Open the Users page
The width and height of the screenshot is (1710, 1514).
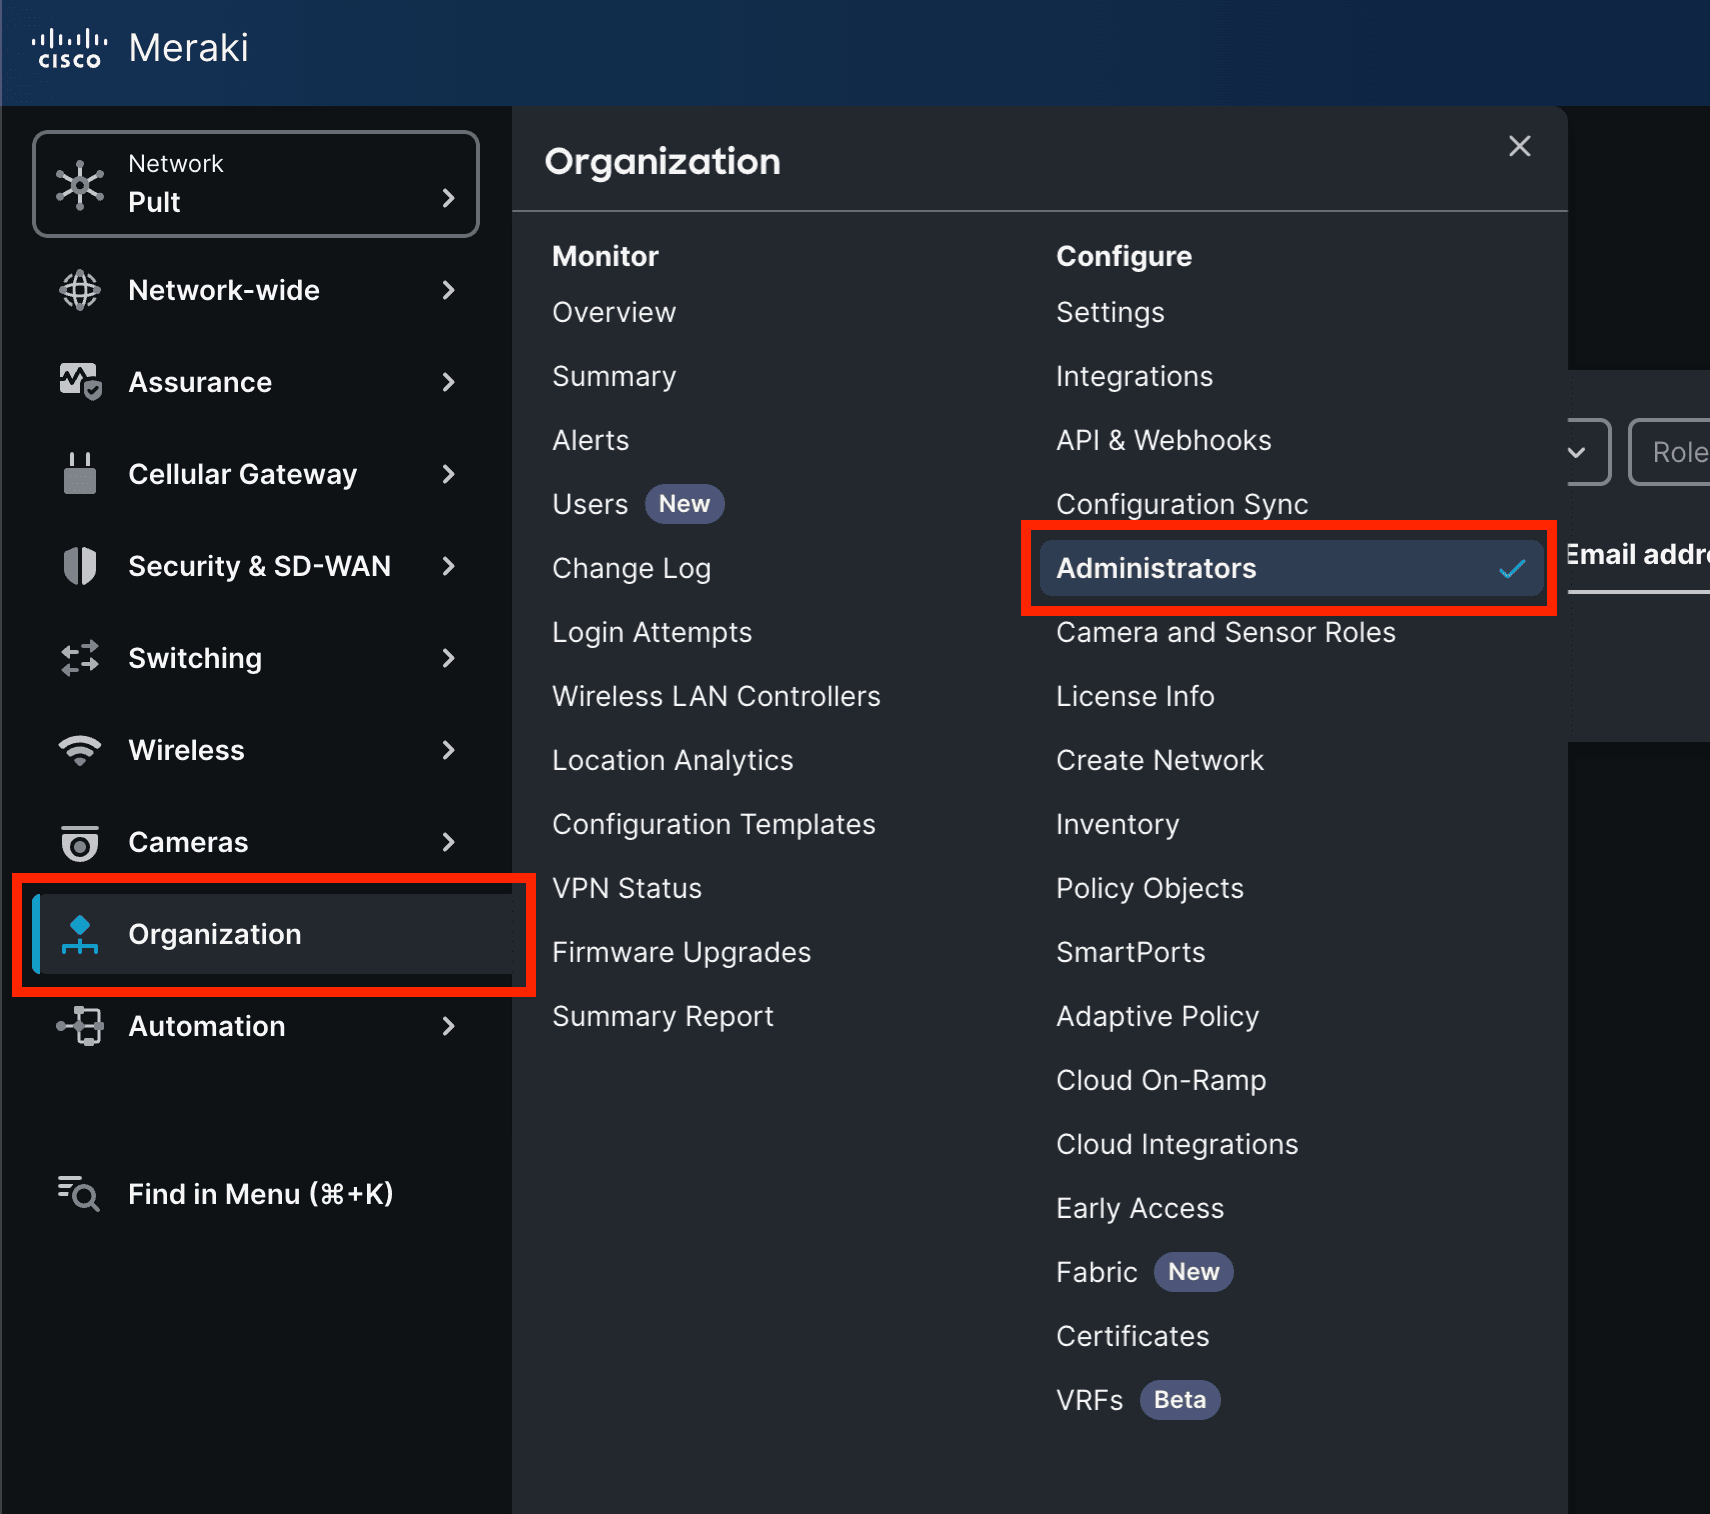tap(590, 504)
